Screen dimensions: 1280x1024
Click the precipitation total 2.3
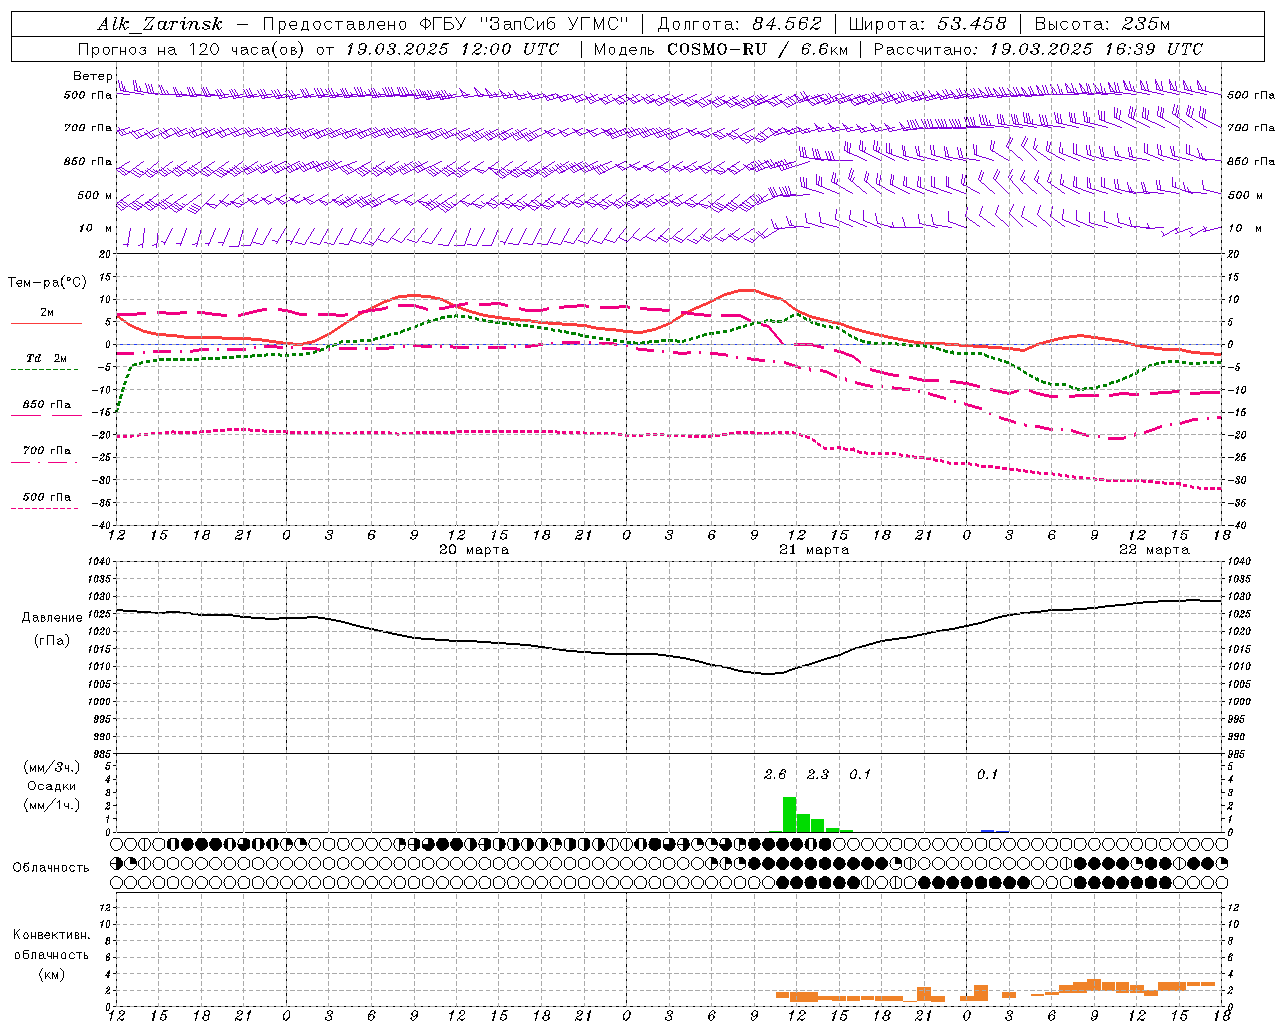point(818,774)
